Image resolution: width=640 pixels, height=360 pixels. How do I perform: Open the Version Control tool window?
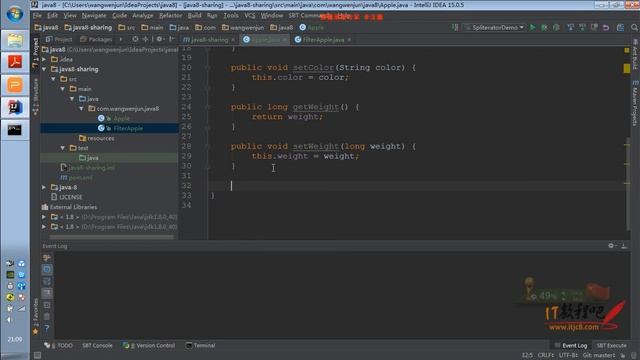[x=149, y=345]
